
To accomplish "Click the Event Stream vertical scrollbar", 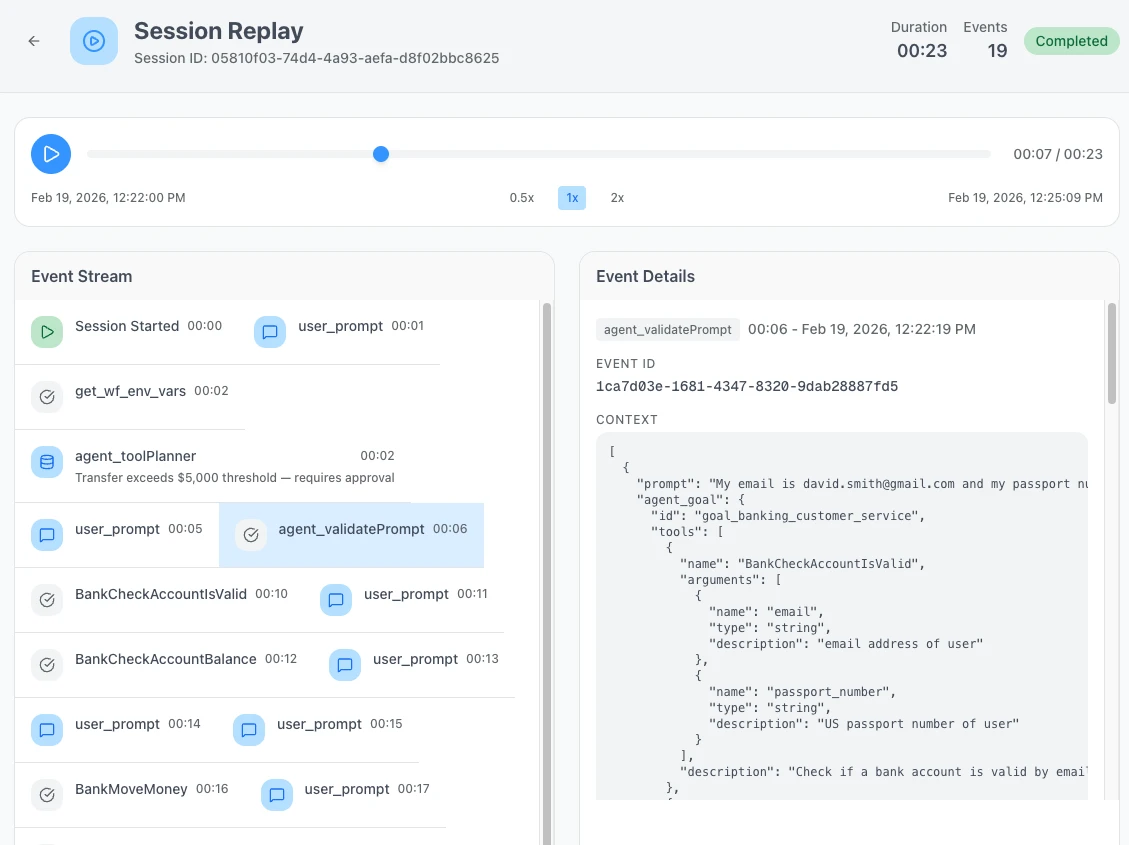I will tap(546, 560).
